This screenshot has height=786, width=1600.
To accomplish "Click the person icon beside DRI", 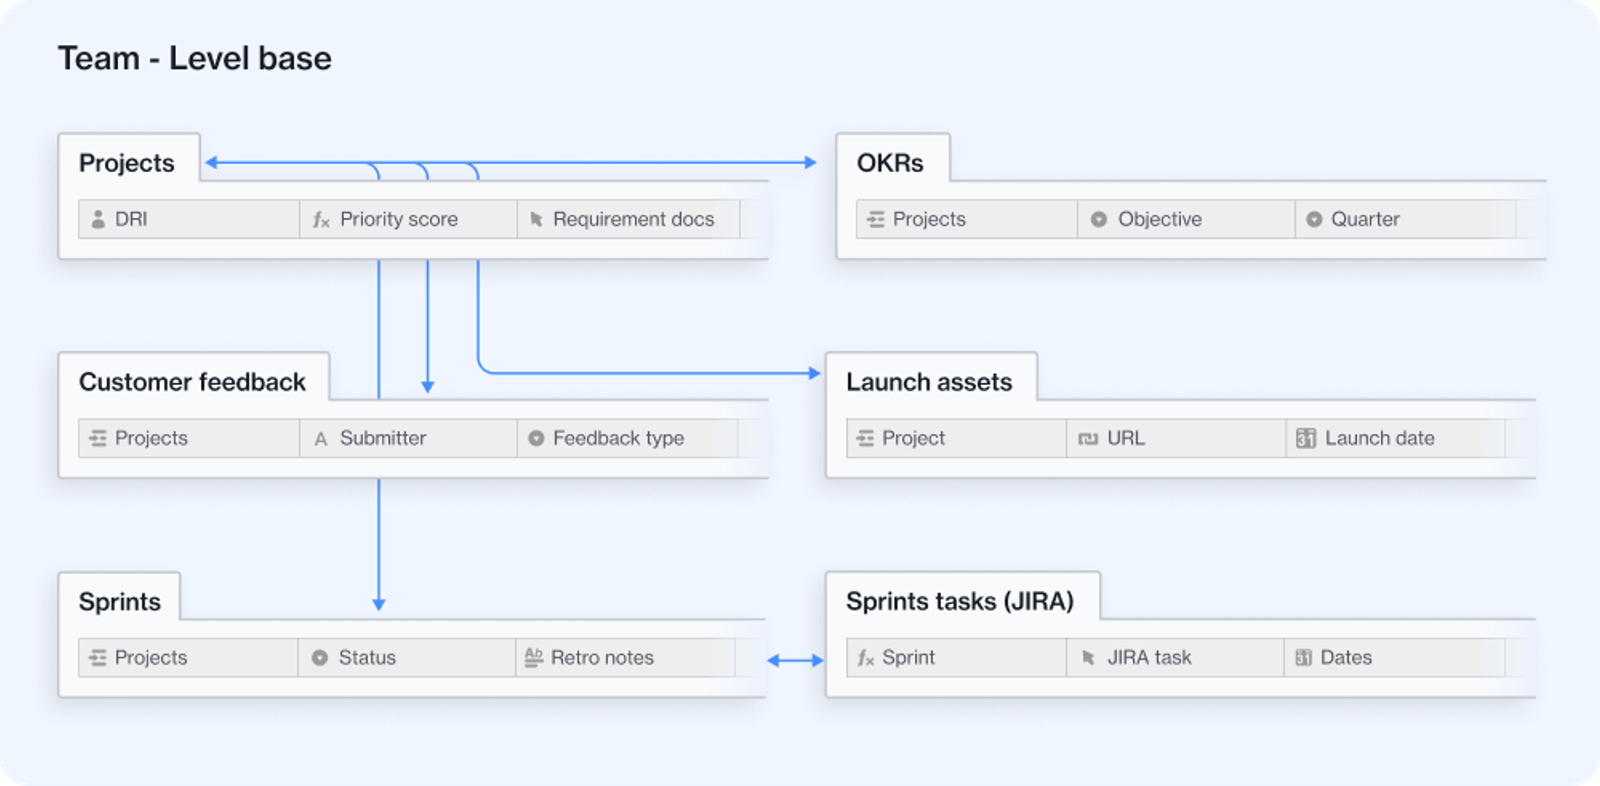I will [98, 219].
